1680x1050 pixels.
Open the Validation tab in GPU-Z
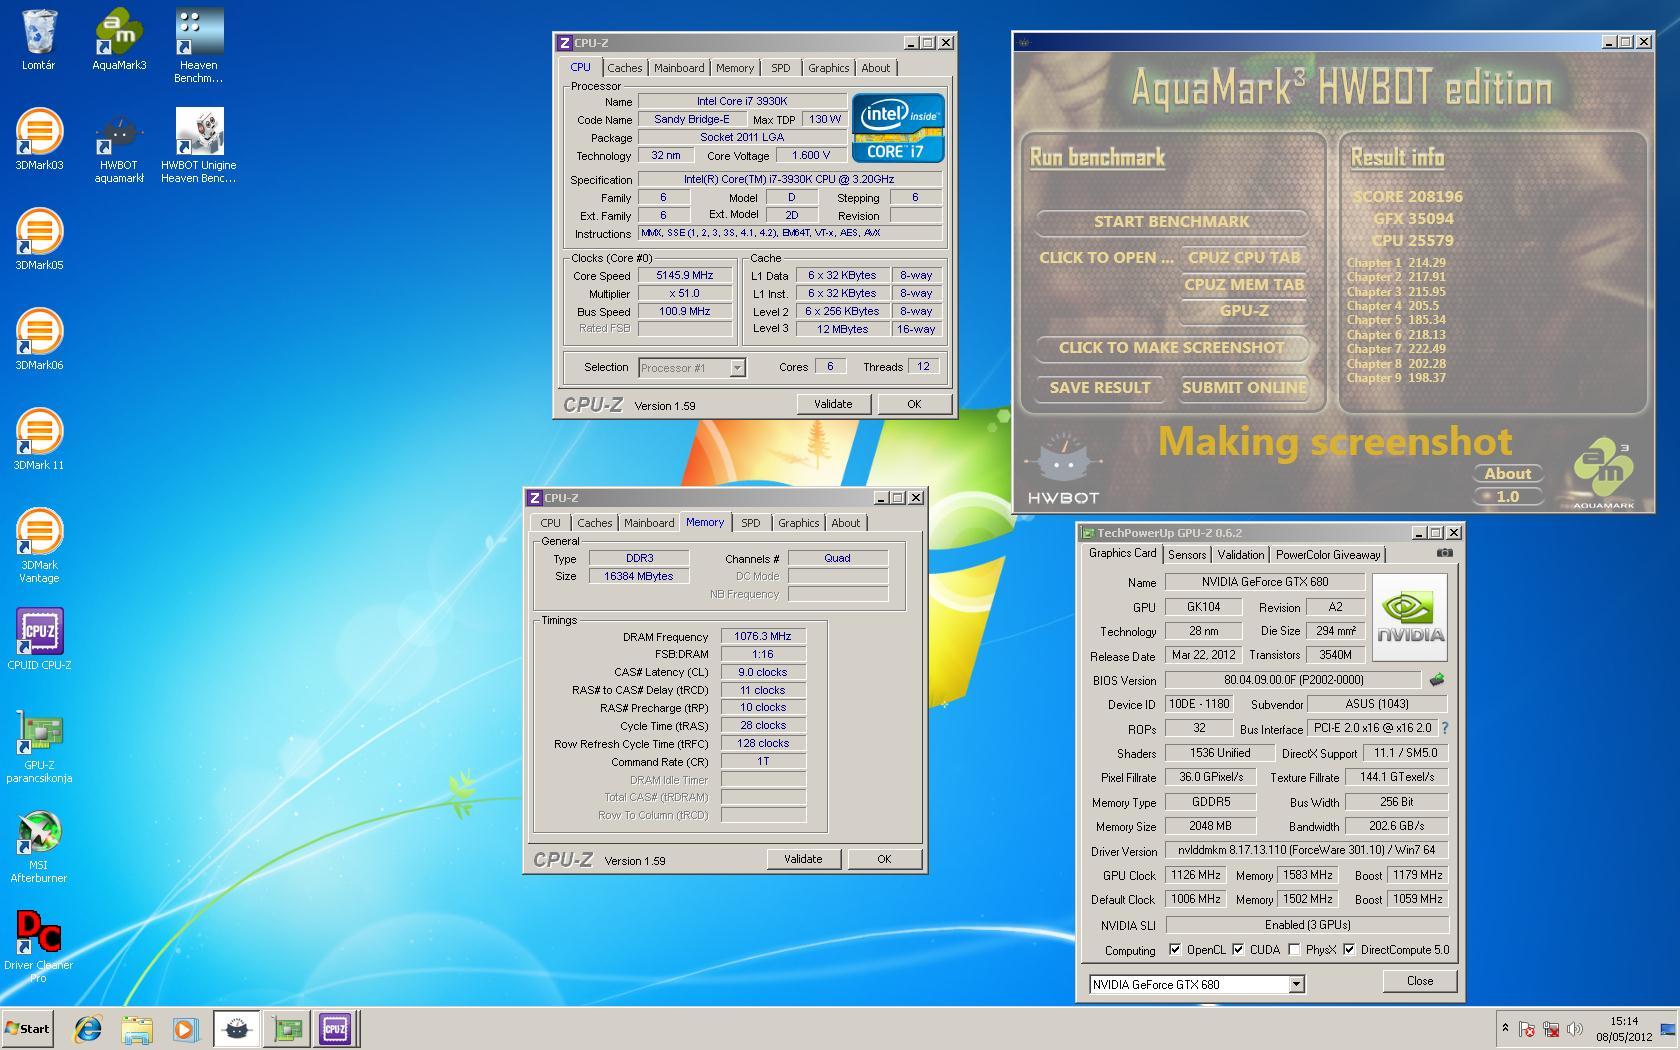[x=1241, y=555]
